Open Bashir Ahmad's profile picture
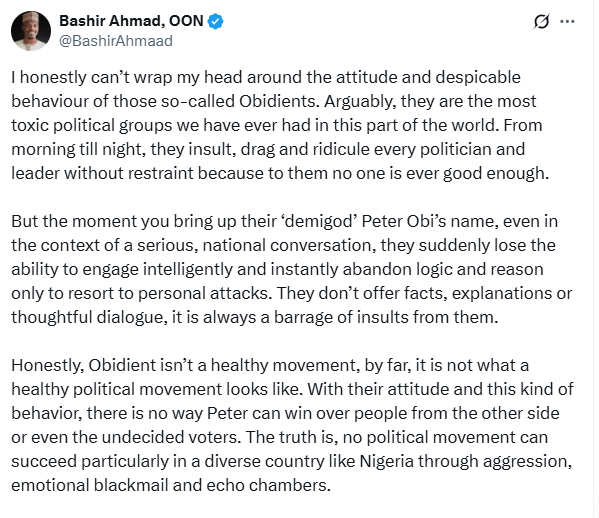Image resolution: width=599 pixels, height=518 pixels. pos(31,31)
